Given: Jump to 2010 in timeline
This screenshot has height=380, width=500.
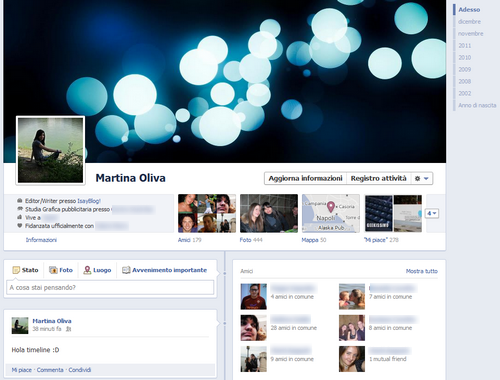Looking at the screenshot, I should (465, 58).
